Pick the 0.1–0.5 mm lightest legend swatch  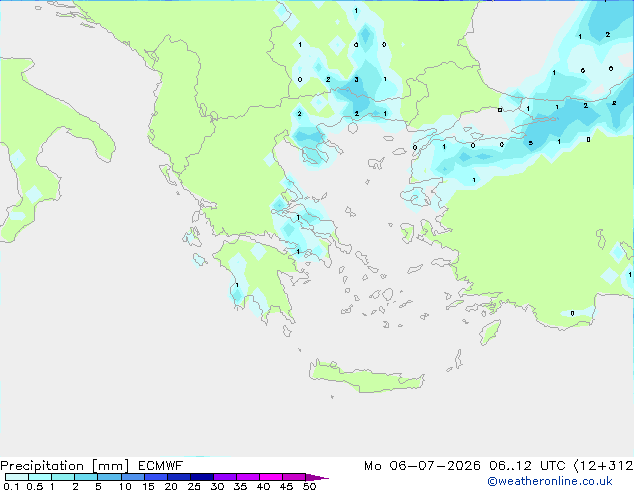[x=17, y=477]
